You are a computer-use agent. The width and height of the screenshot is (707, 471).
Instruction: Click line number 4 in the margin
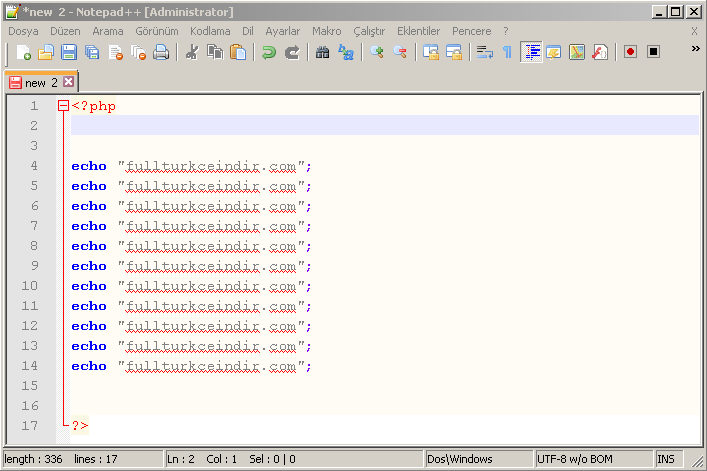34,166
